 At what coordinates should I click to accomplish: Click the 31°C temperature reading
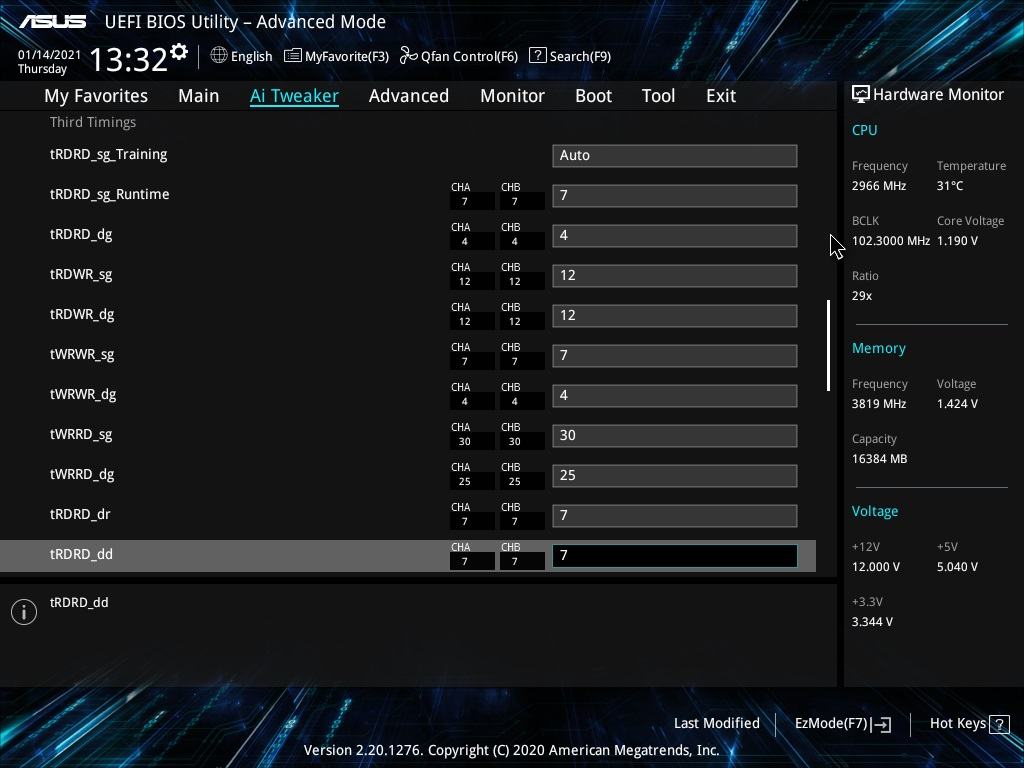pos(950,186)
